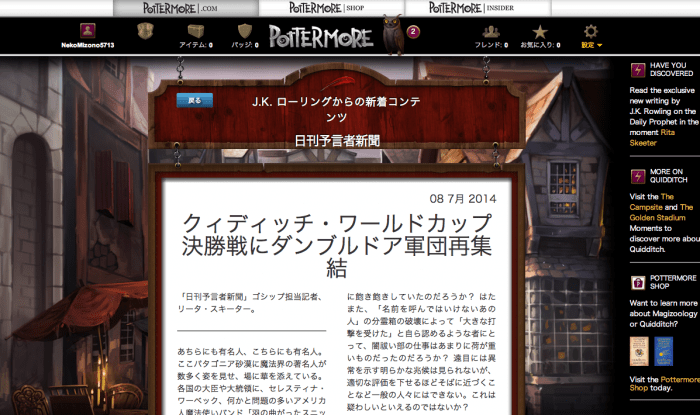Expand the 設定 dropdown arrow
Screen dimensions: 700x415
(600, 45)
